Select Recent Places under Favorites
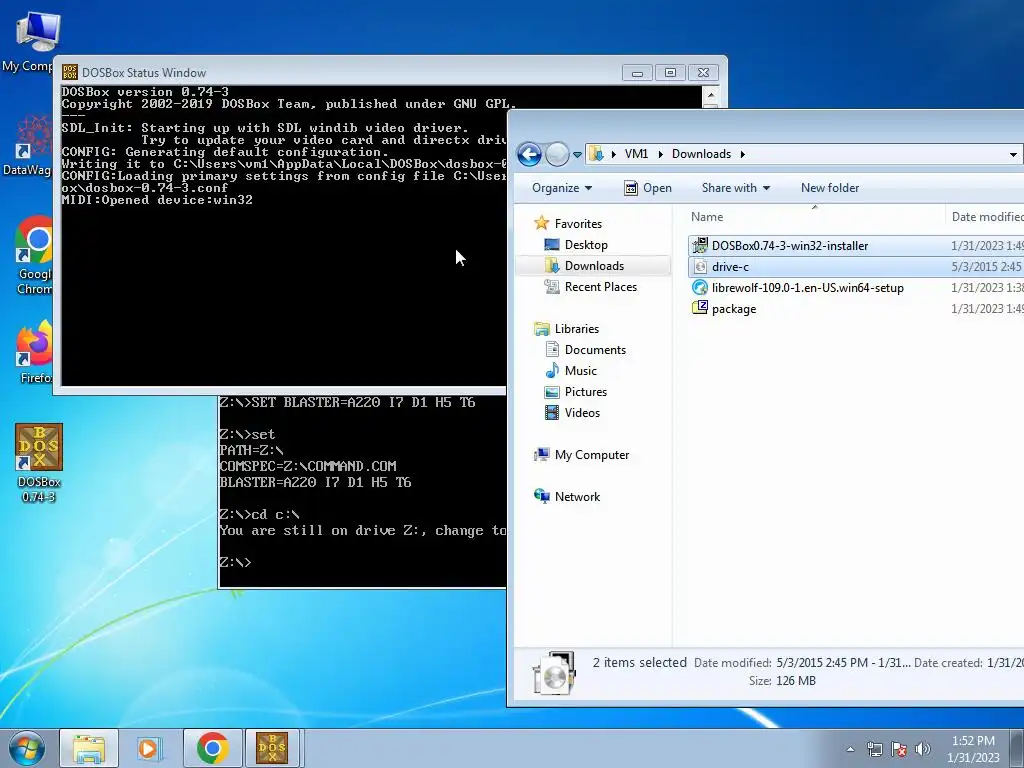 click(x=601, y=287)
